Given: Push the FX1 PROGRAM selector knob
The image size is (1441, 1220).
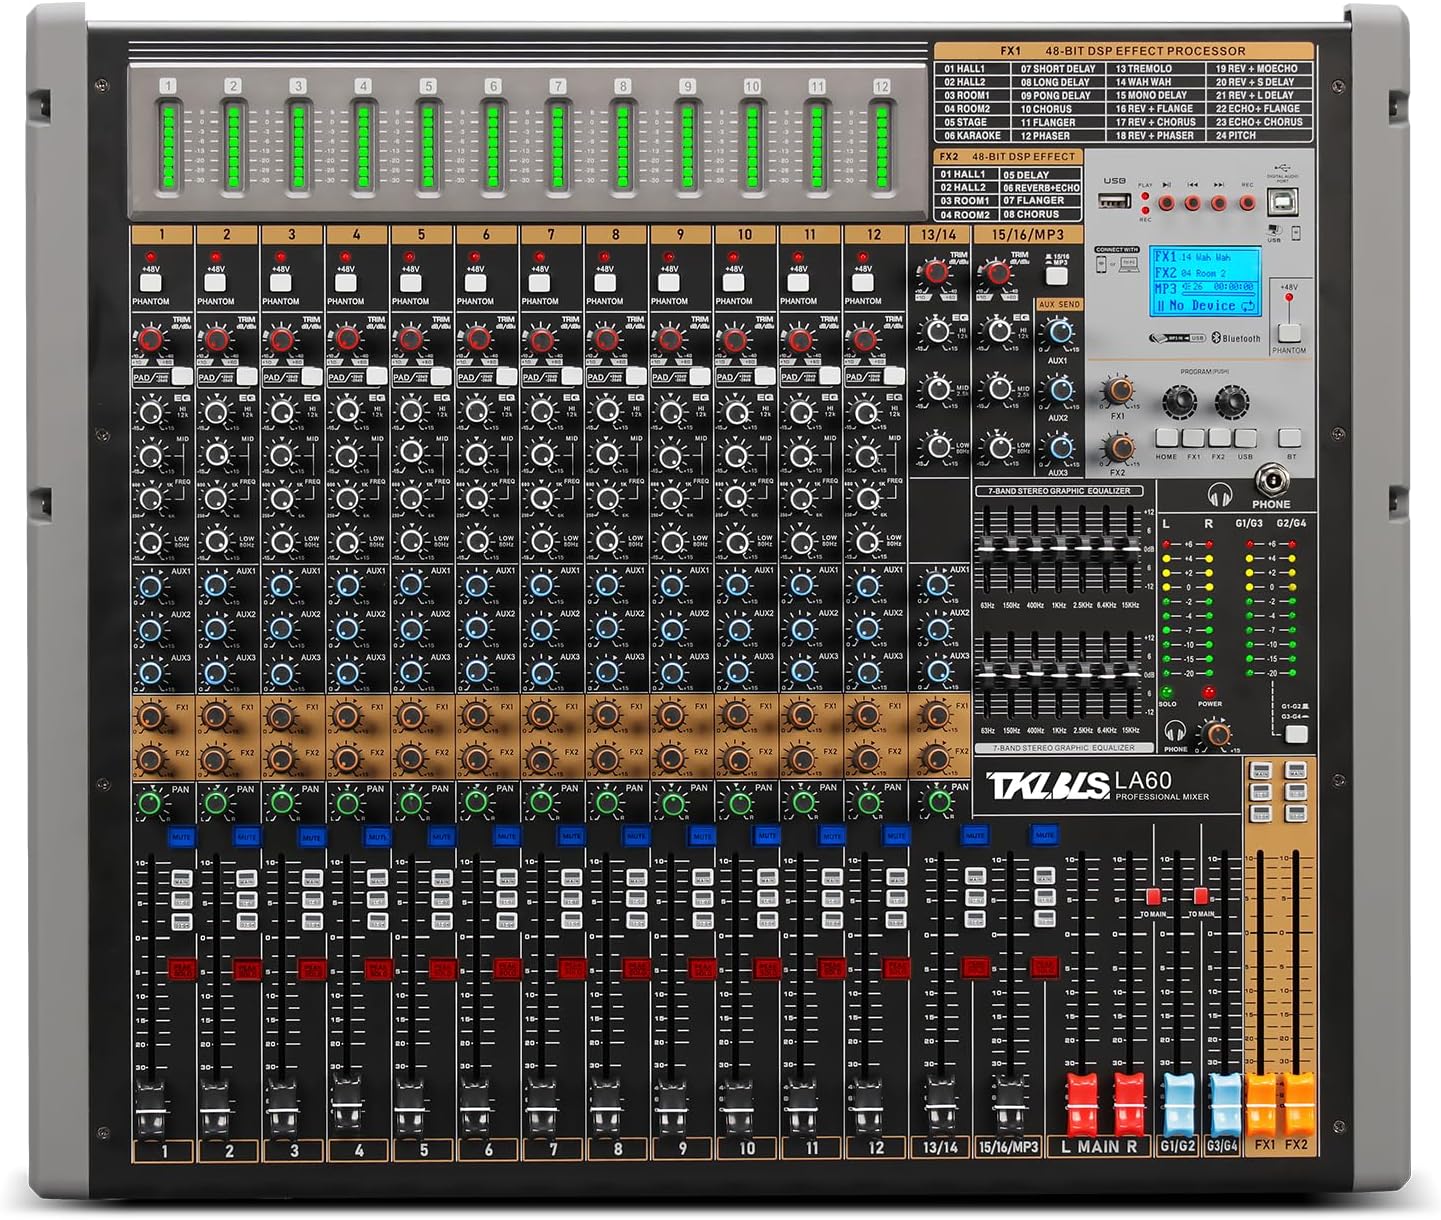Looking at the screenshot, I should (x=1179, y=400).
